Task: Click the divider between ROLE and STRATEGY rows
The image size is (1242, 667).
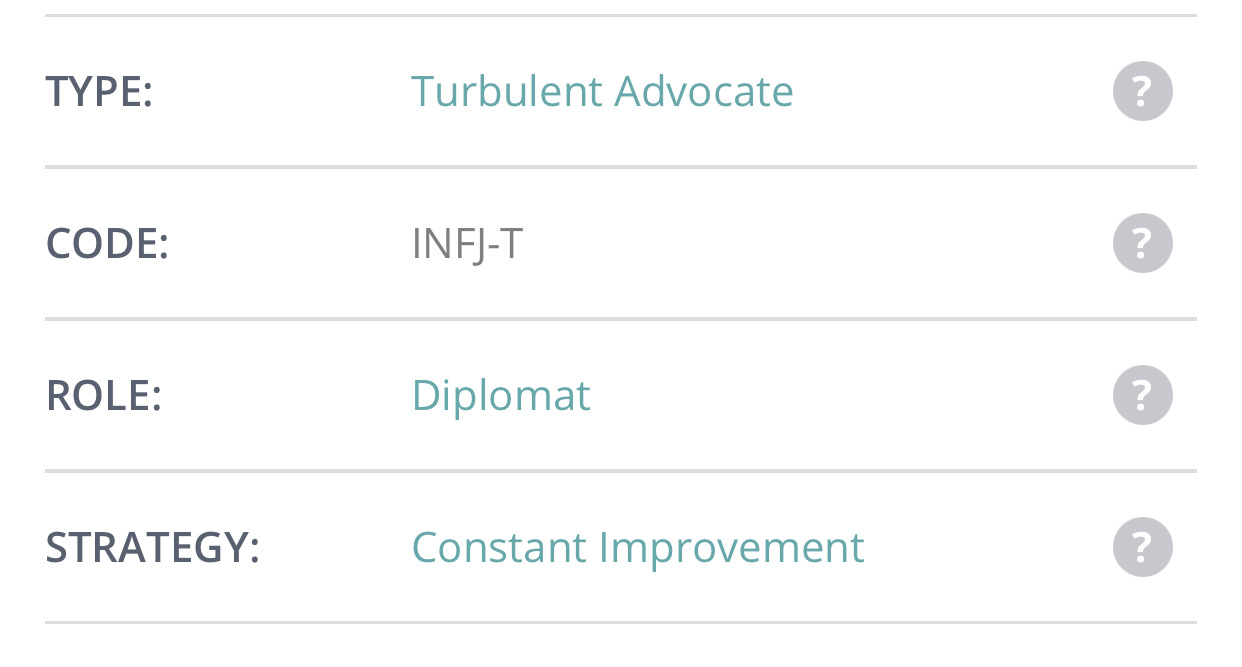Action: click(620, 471)
